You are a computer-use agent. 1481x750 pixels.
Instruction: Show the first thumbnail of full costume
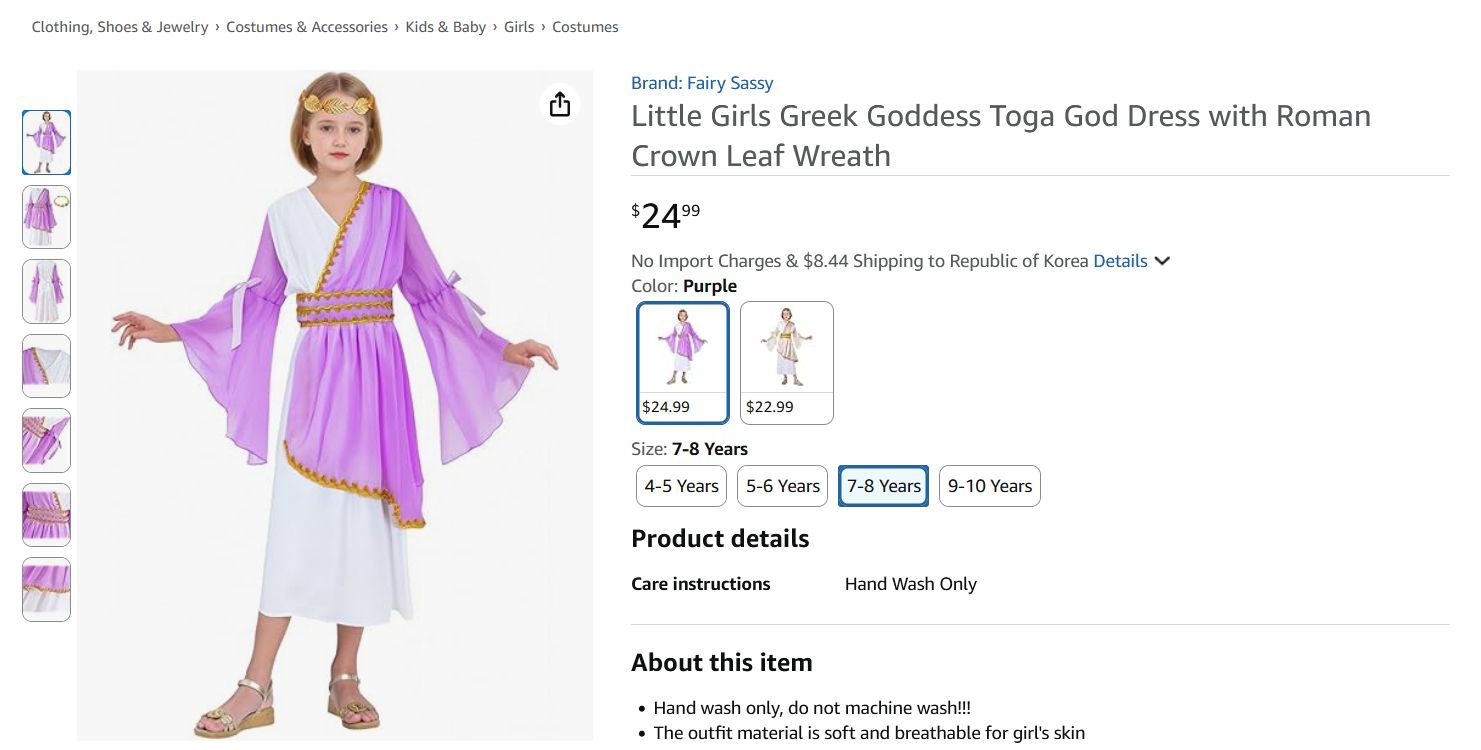coord(47,142)
